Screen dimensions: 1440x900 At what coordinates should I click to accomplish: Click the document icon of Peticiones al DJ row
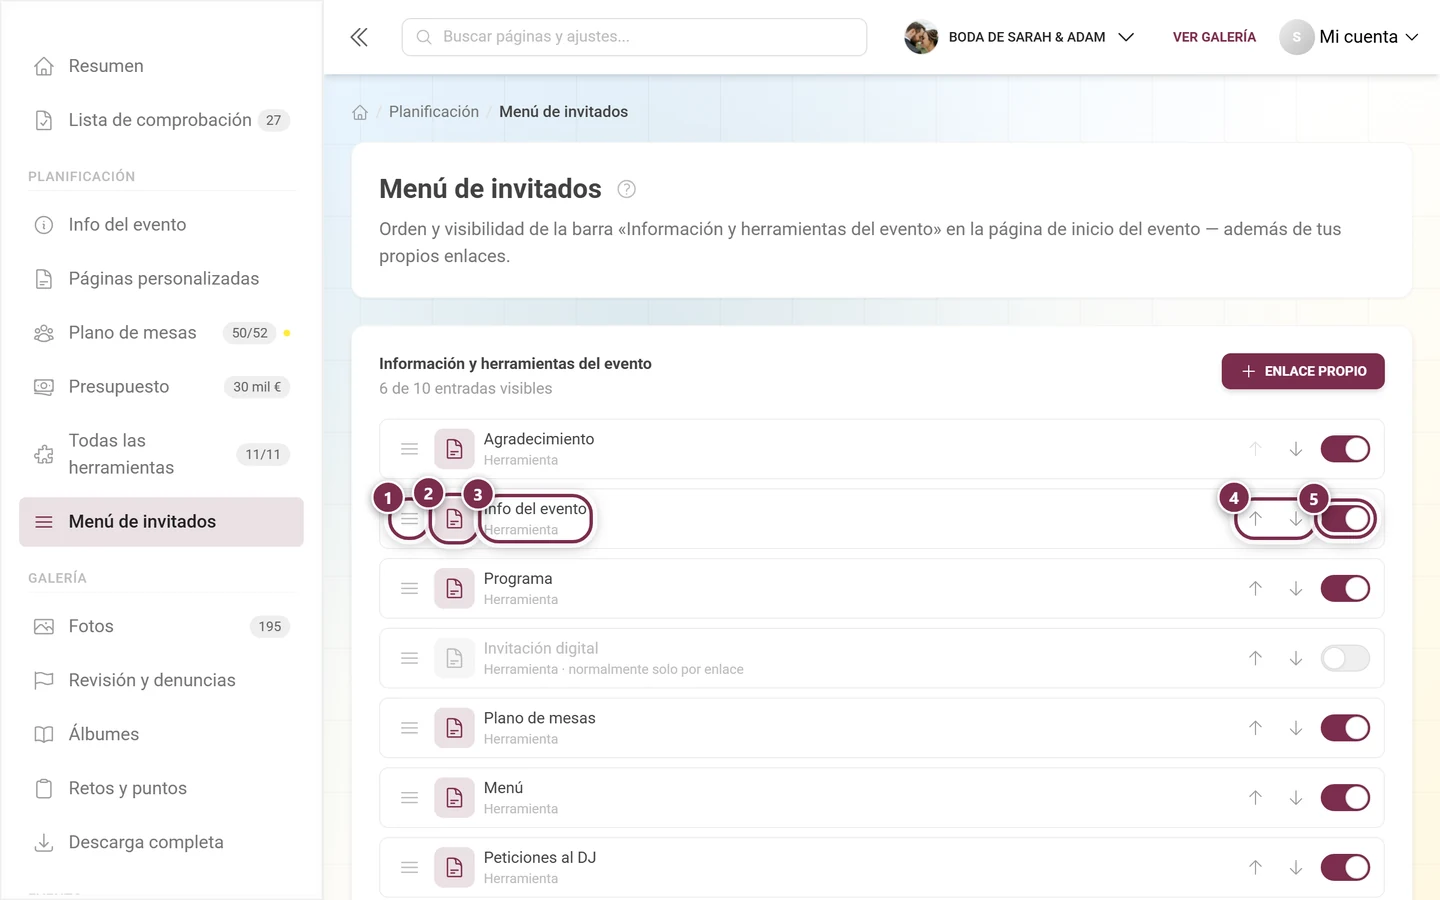point(454,867)
